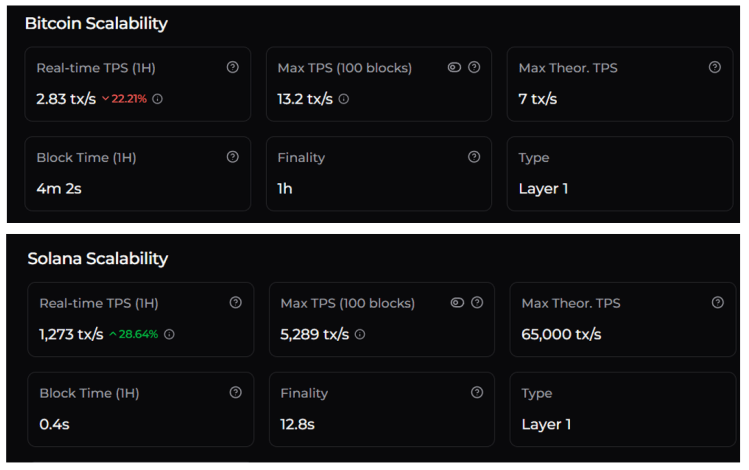Screen dimensions: 749x470
Task: Click Bitcoin's red 22.21% change indicator
Action: pyautogui.click(x=125, y=99)
